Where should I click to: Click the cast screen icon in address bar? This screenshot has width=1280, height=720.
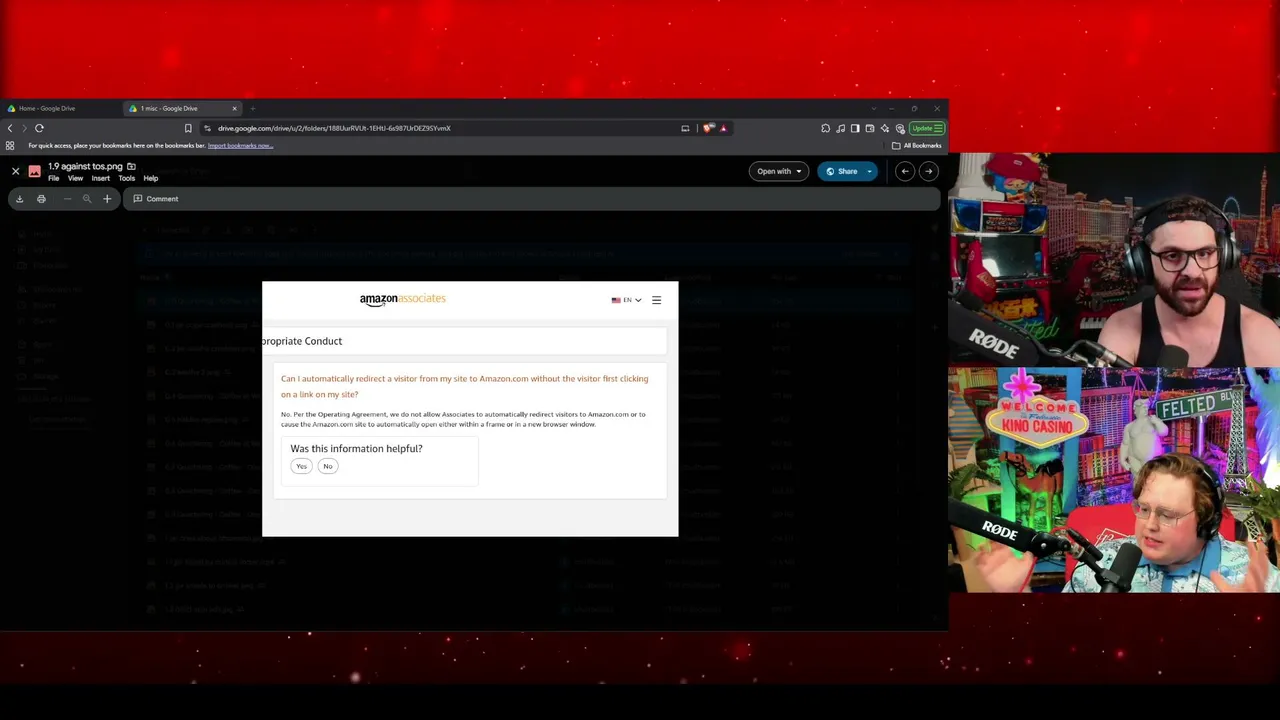[685, 128]
